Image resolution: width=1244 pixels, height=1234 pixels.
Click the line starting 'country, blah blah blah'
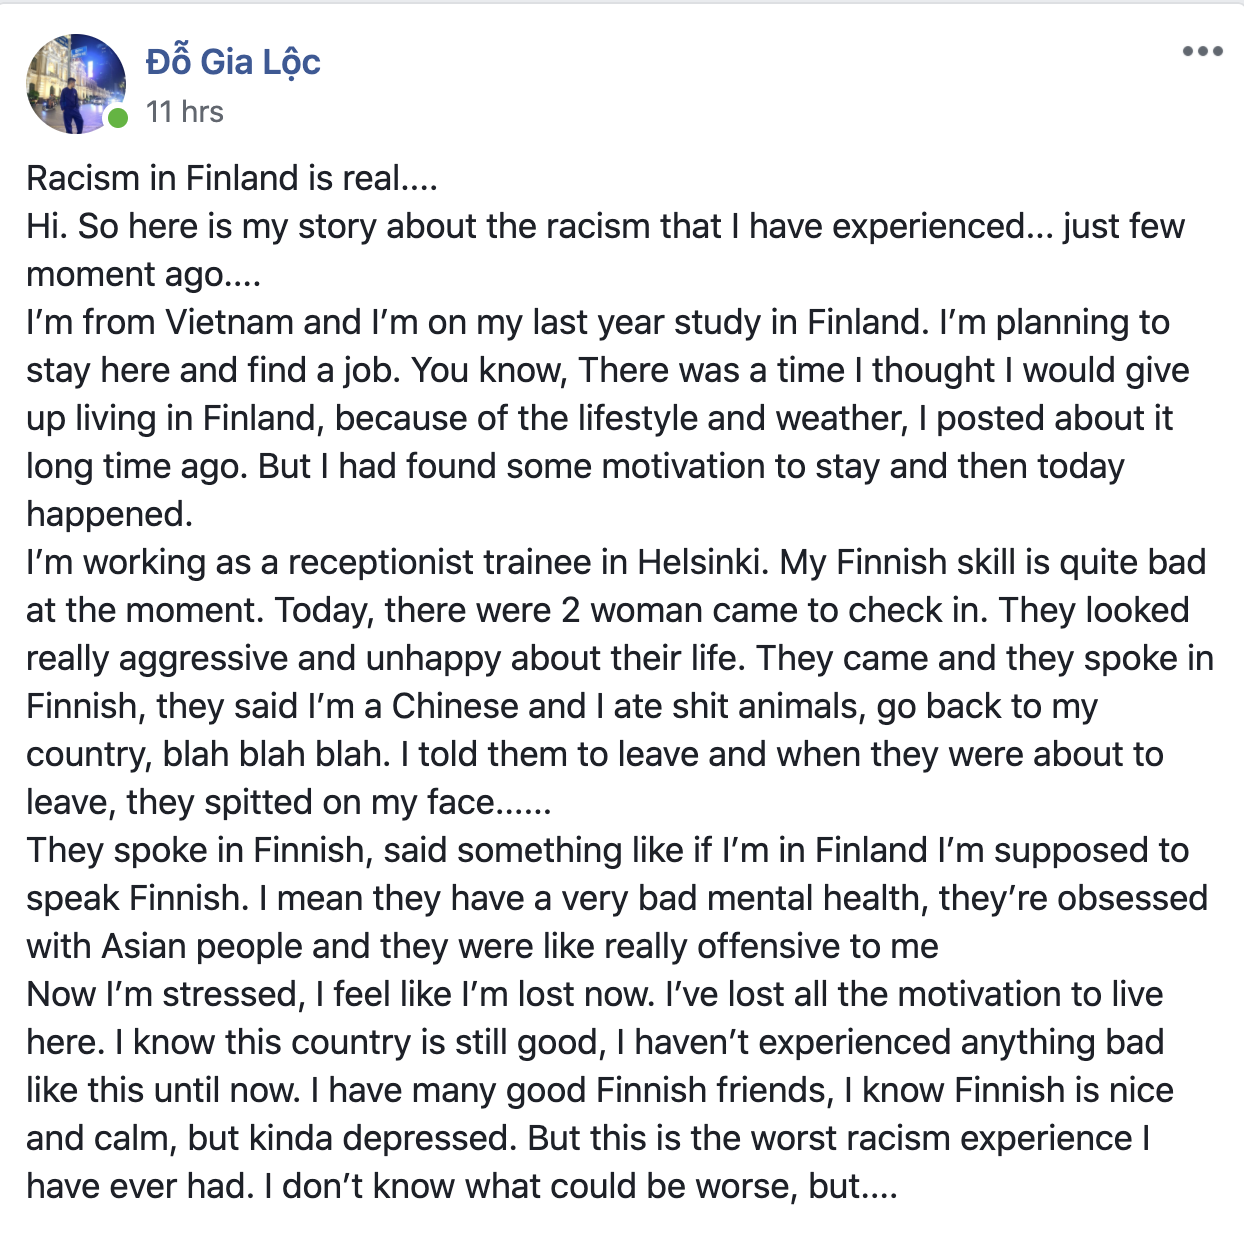tap(595, 754)
